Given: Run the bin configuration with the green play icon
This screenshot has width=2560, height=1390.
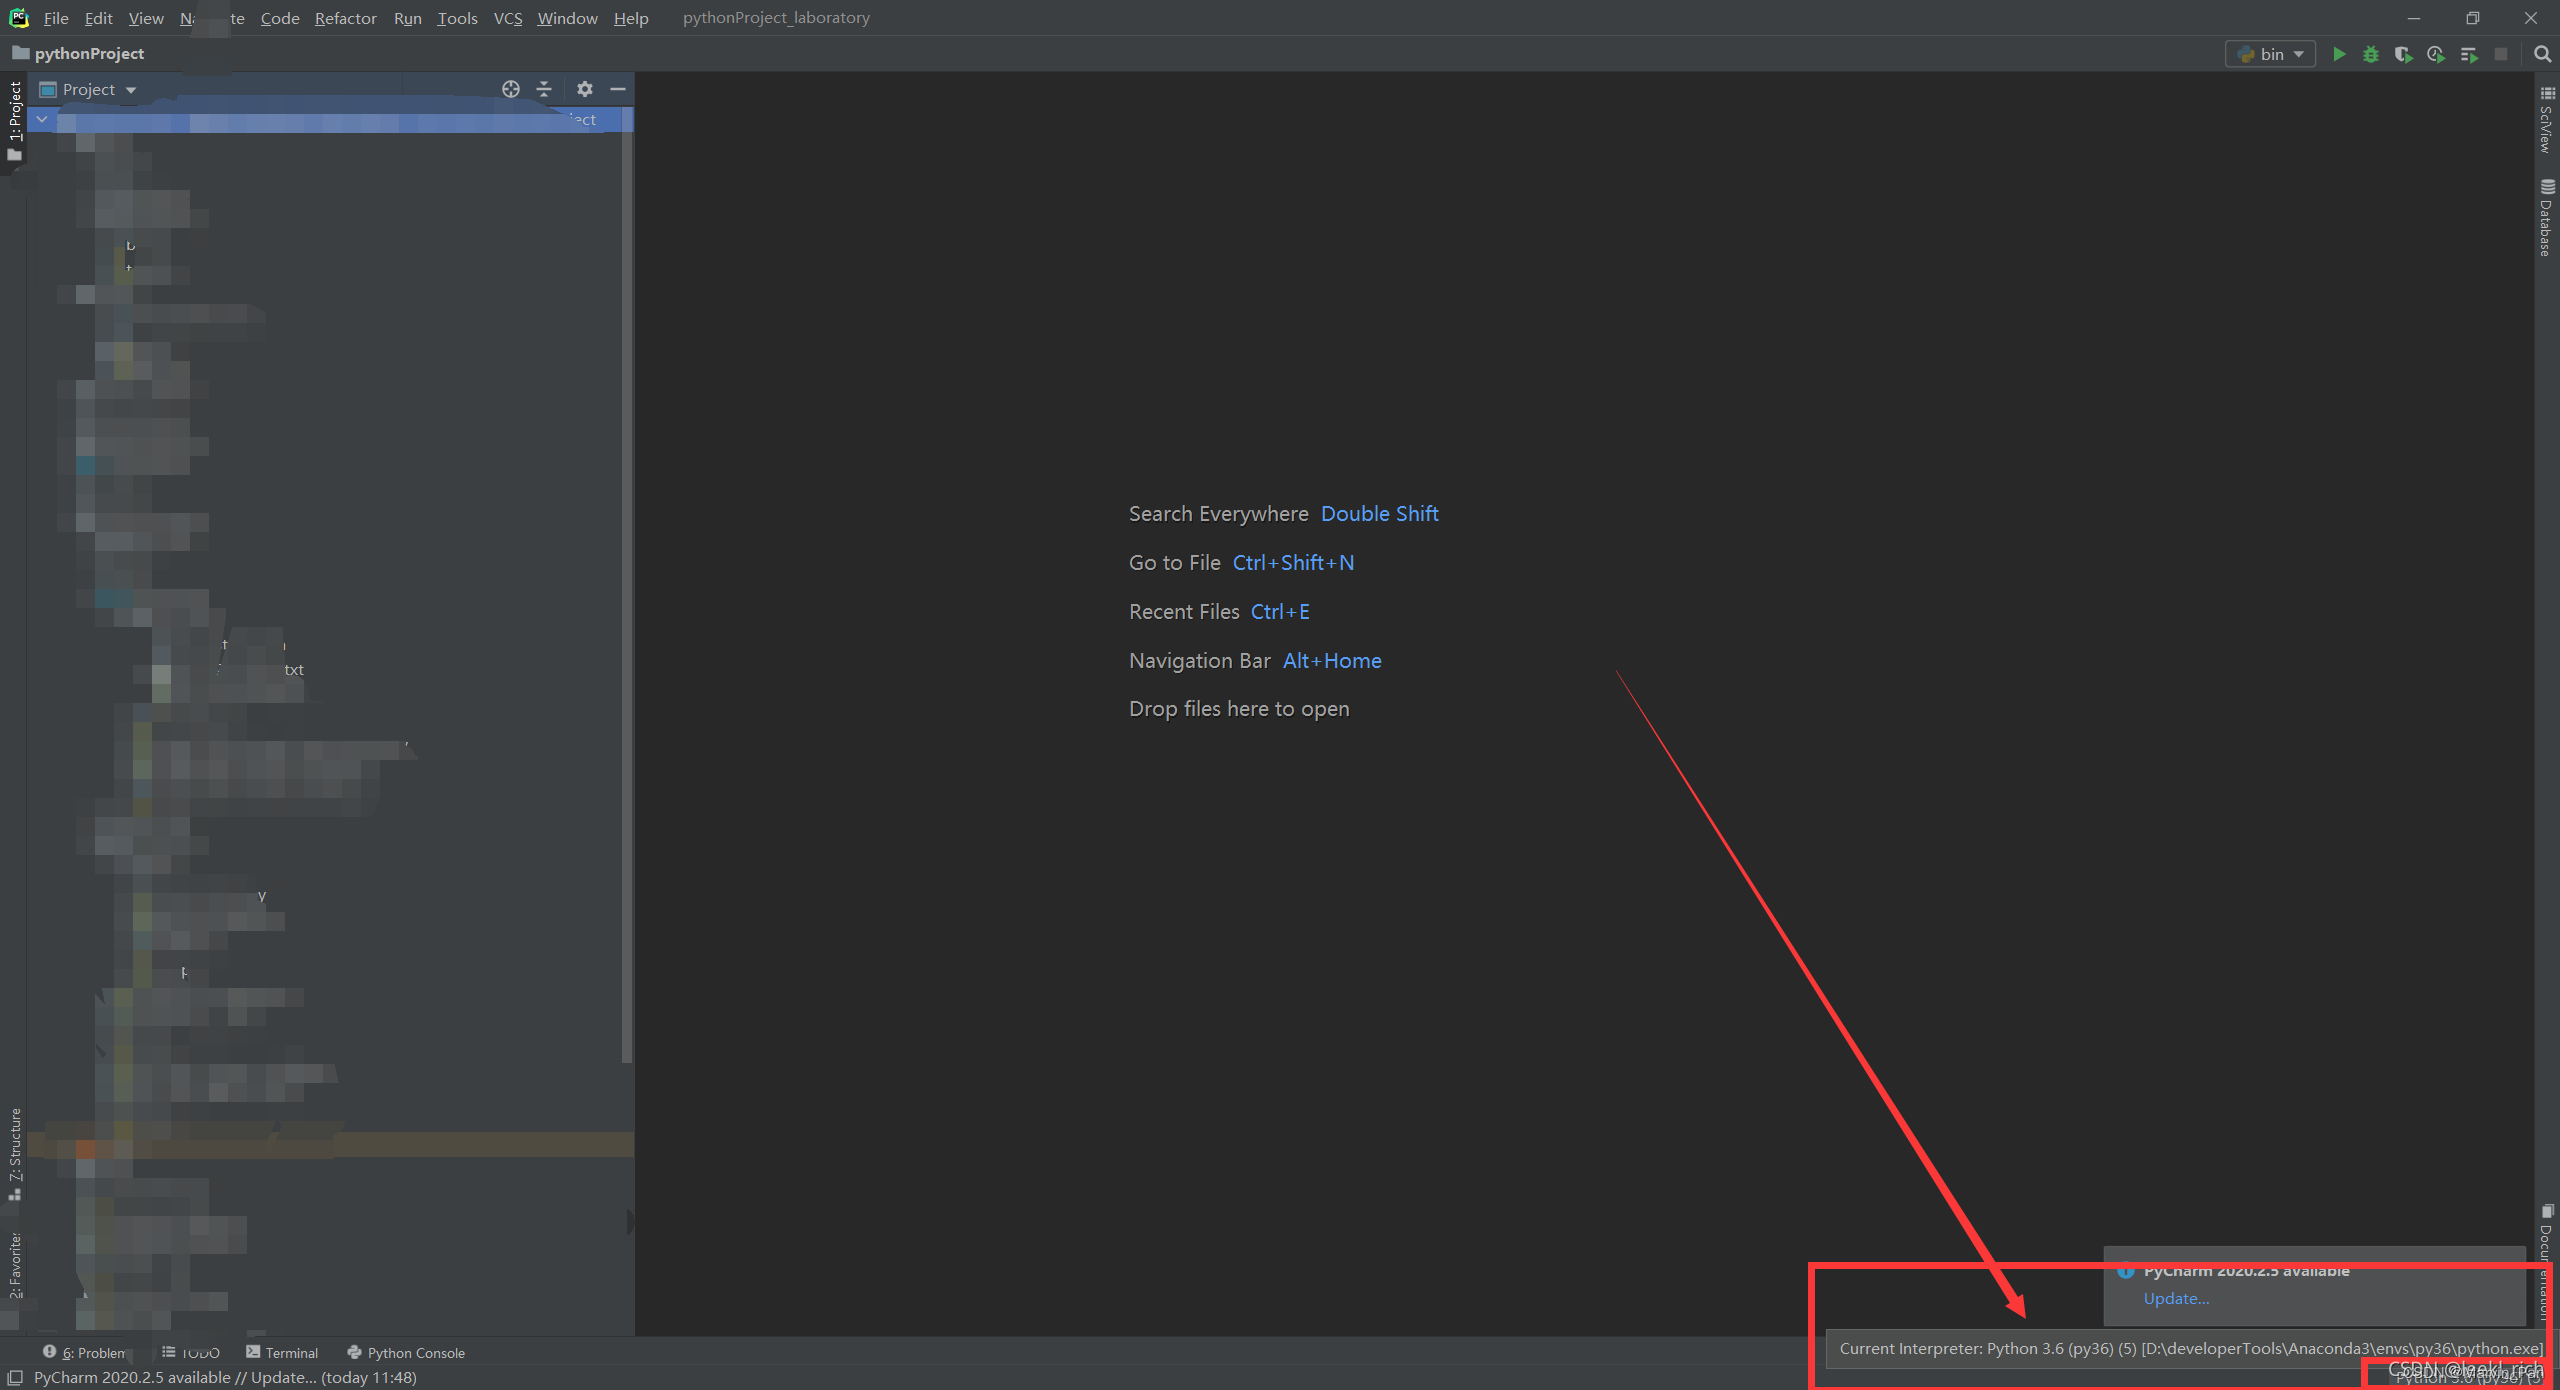Looking at the screenshot, I should (2338, 54).
